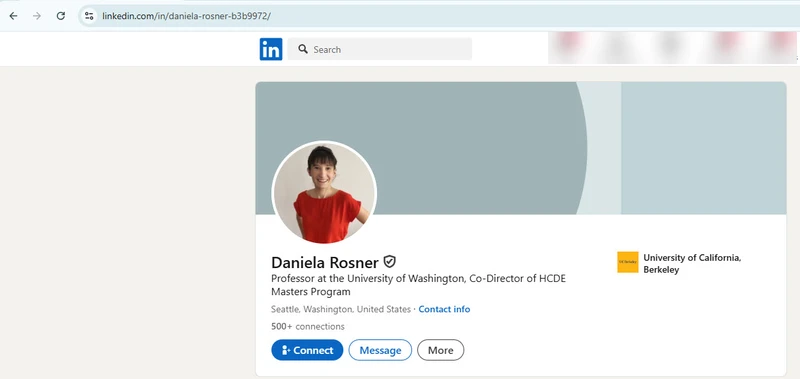The width and height of the screenshot is (800, 379).
Task: Select the linkedin.com URL in address bar
Action: click(x=186, y=16)
